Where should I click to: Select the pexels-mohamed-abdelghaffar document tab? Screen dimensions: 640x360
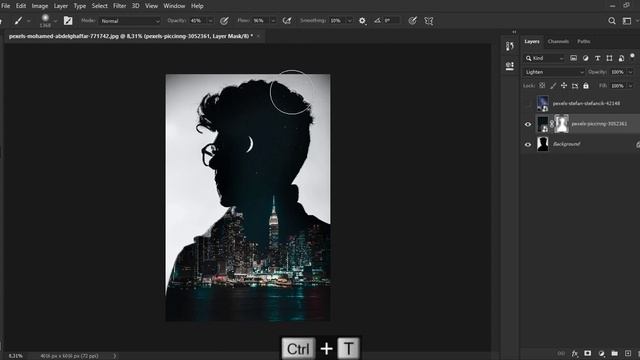pyautogui.click(x=131, y=36)
